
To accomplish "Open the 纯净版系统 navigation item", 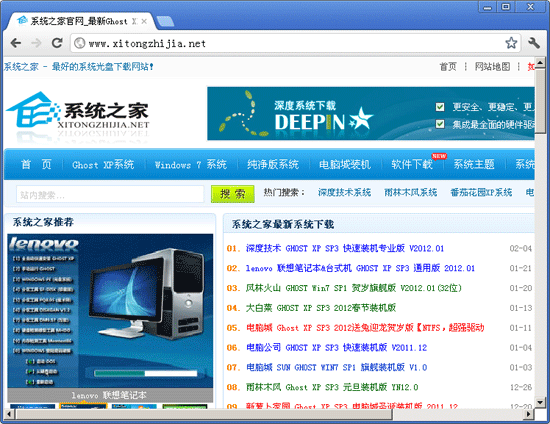I will tap(273, 164).
